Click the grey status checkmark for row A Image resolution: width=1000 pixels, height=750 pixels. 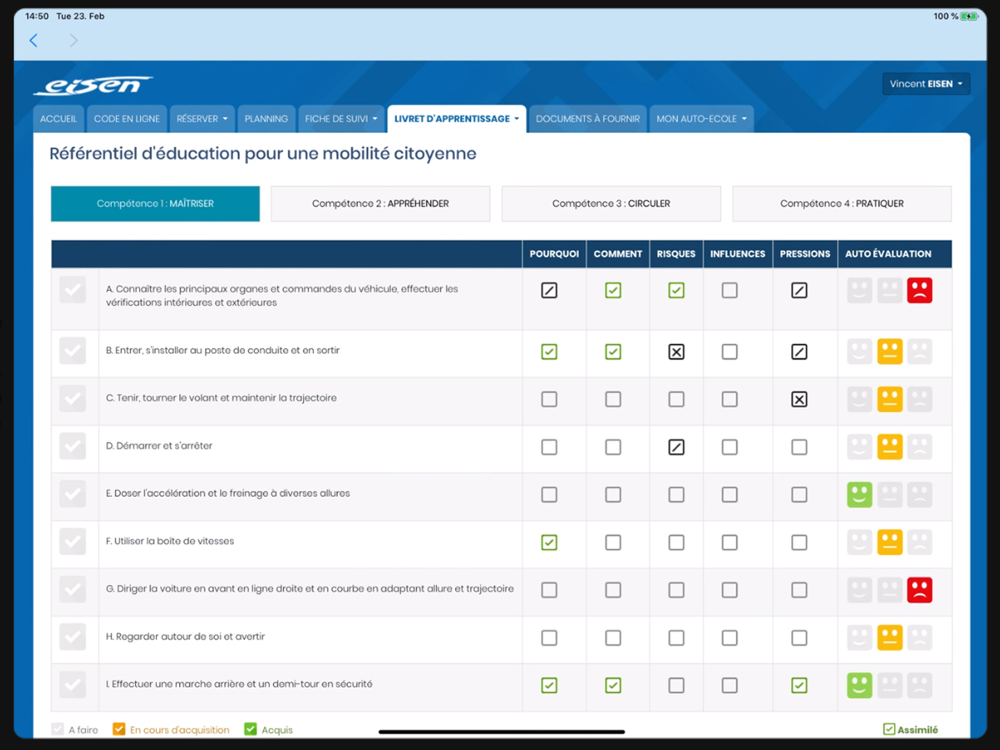[x=73, y=291]
